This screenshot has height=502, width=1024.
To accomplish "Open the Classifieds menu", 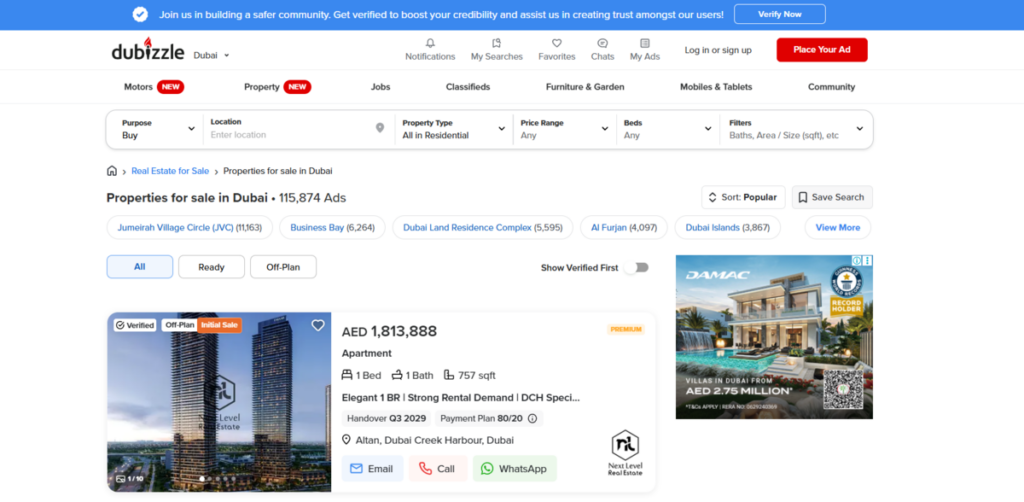I will pyautogui.click(x=468, y=87).
